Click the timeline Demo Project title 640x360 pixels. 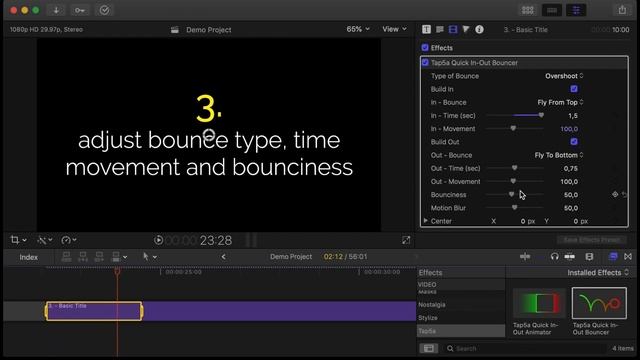(x=291, y=257)
